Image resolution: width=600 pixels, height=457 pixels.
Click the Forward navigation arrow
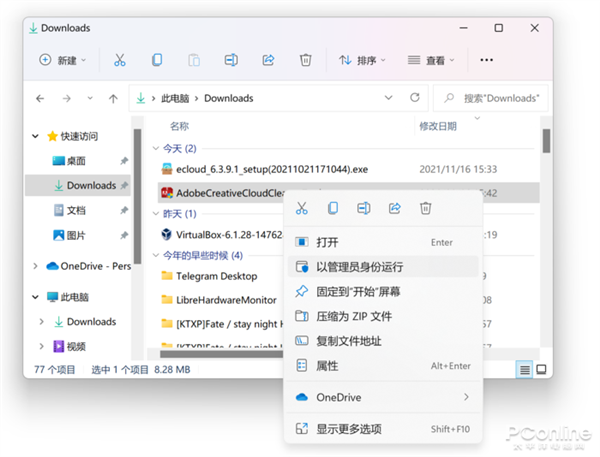[x=67, y=99]
